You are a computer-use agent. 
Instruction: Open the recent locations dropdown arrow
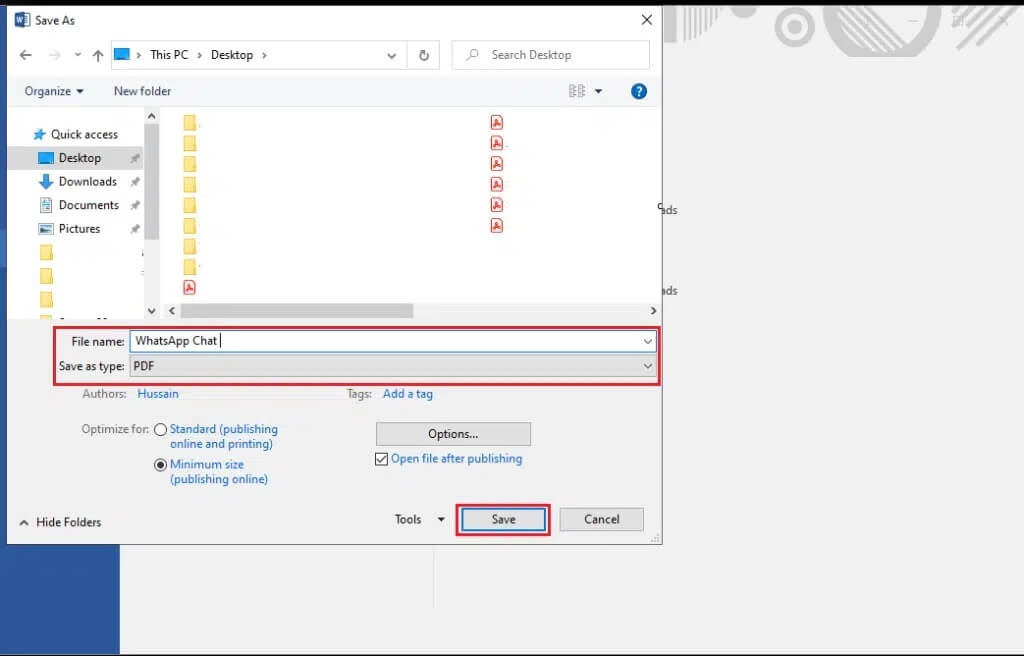click(x=78, y=55)
